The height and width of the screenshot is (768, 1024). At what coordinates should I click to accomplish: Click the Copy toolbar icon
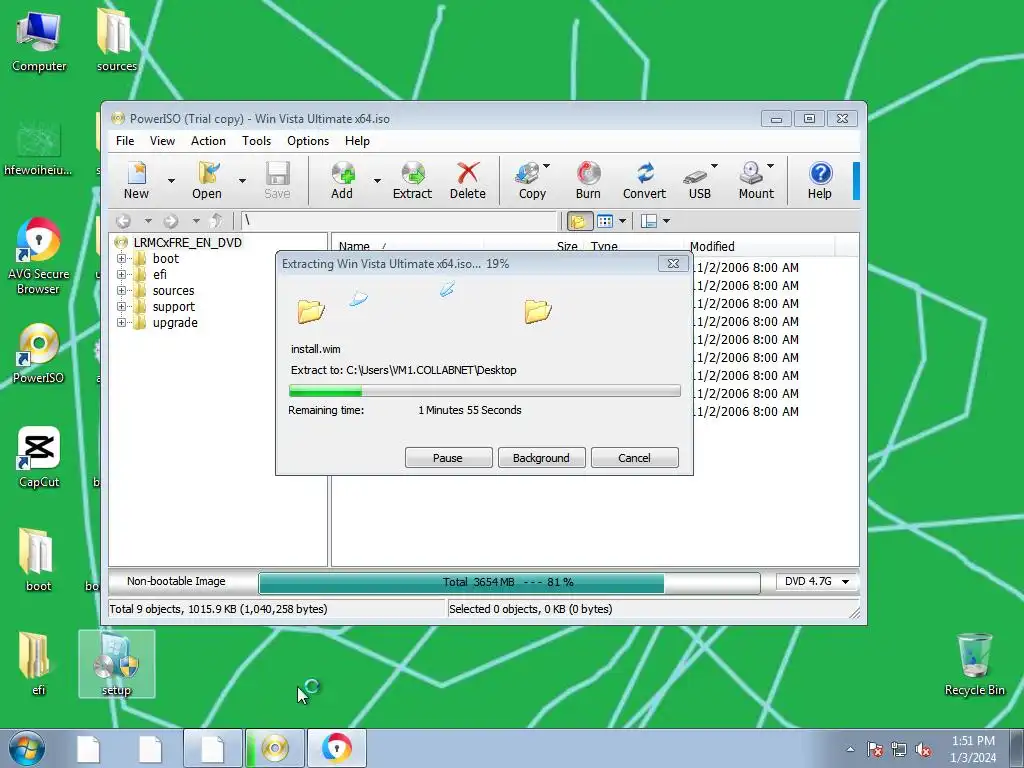click(529, 180)
